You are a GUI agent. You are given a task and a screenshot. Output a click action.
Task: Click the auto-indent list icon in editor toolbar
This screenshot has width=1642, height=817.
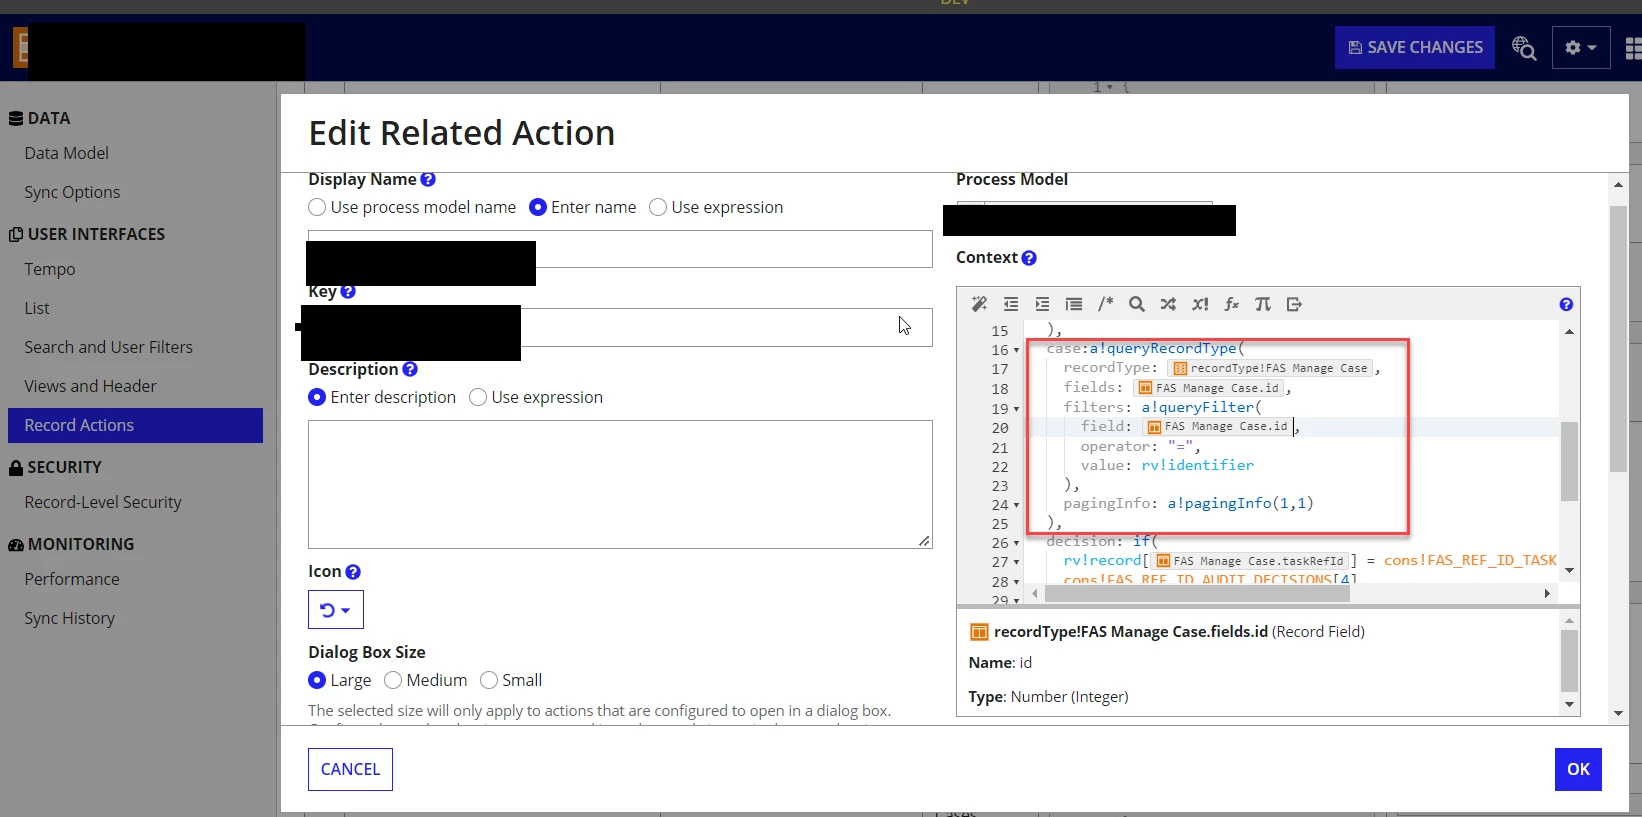[x=1074, y=304]
